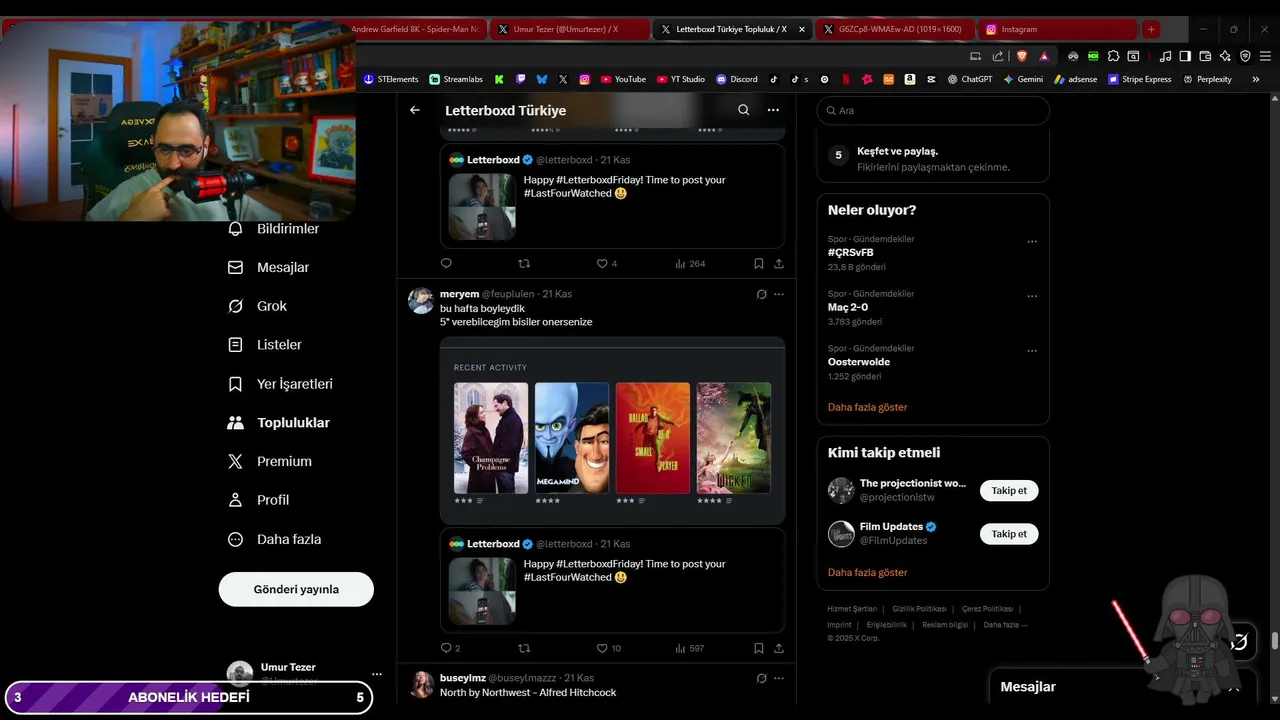Like the upper post with 4 likes
This screenshot has width=1280, height=720.
point(602,264)
